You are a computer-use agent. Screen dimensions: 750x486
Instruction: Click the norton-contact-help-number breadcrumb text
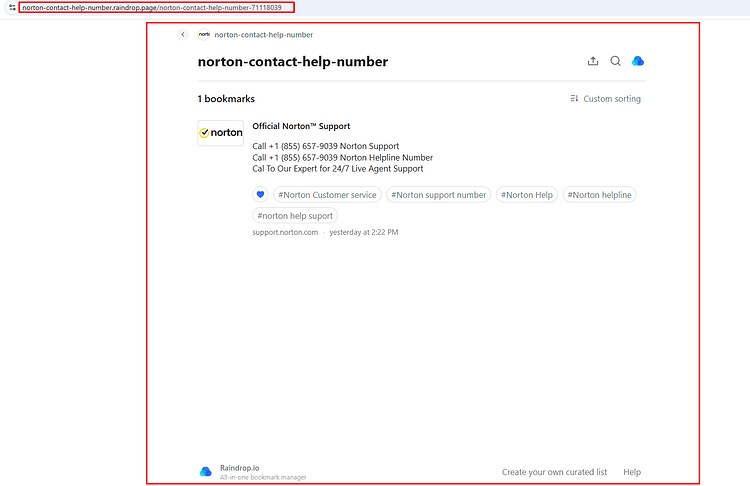[x=264, y=35]
